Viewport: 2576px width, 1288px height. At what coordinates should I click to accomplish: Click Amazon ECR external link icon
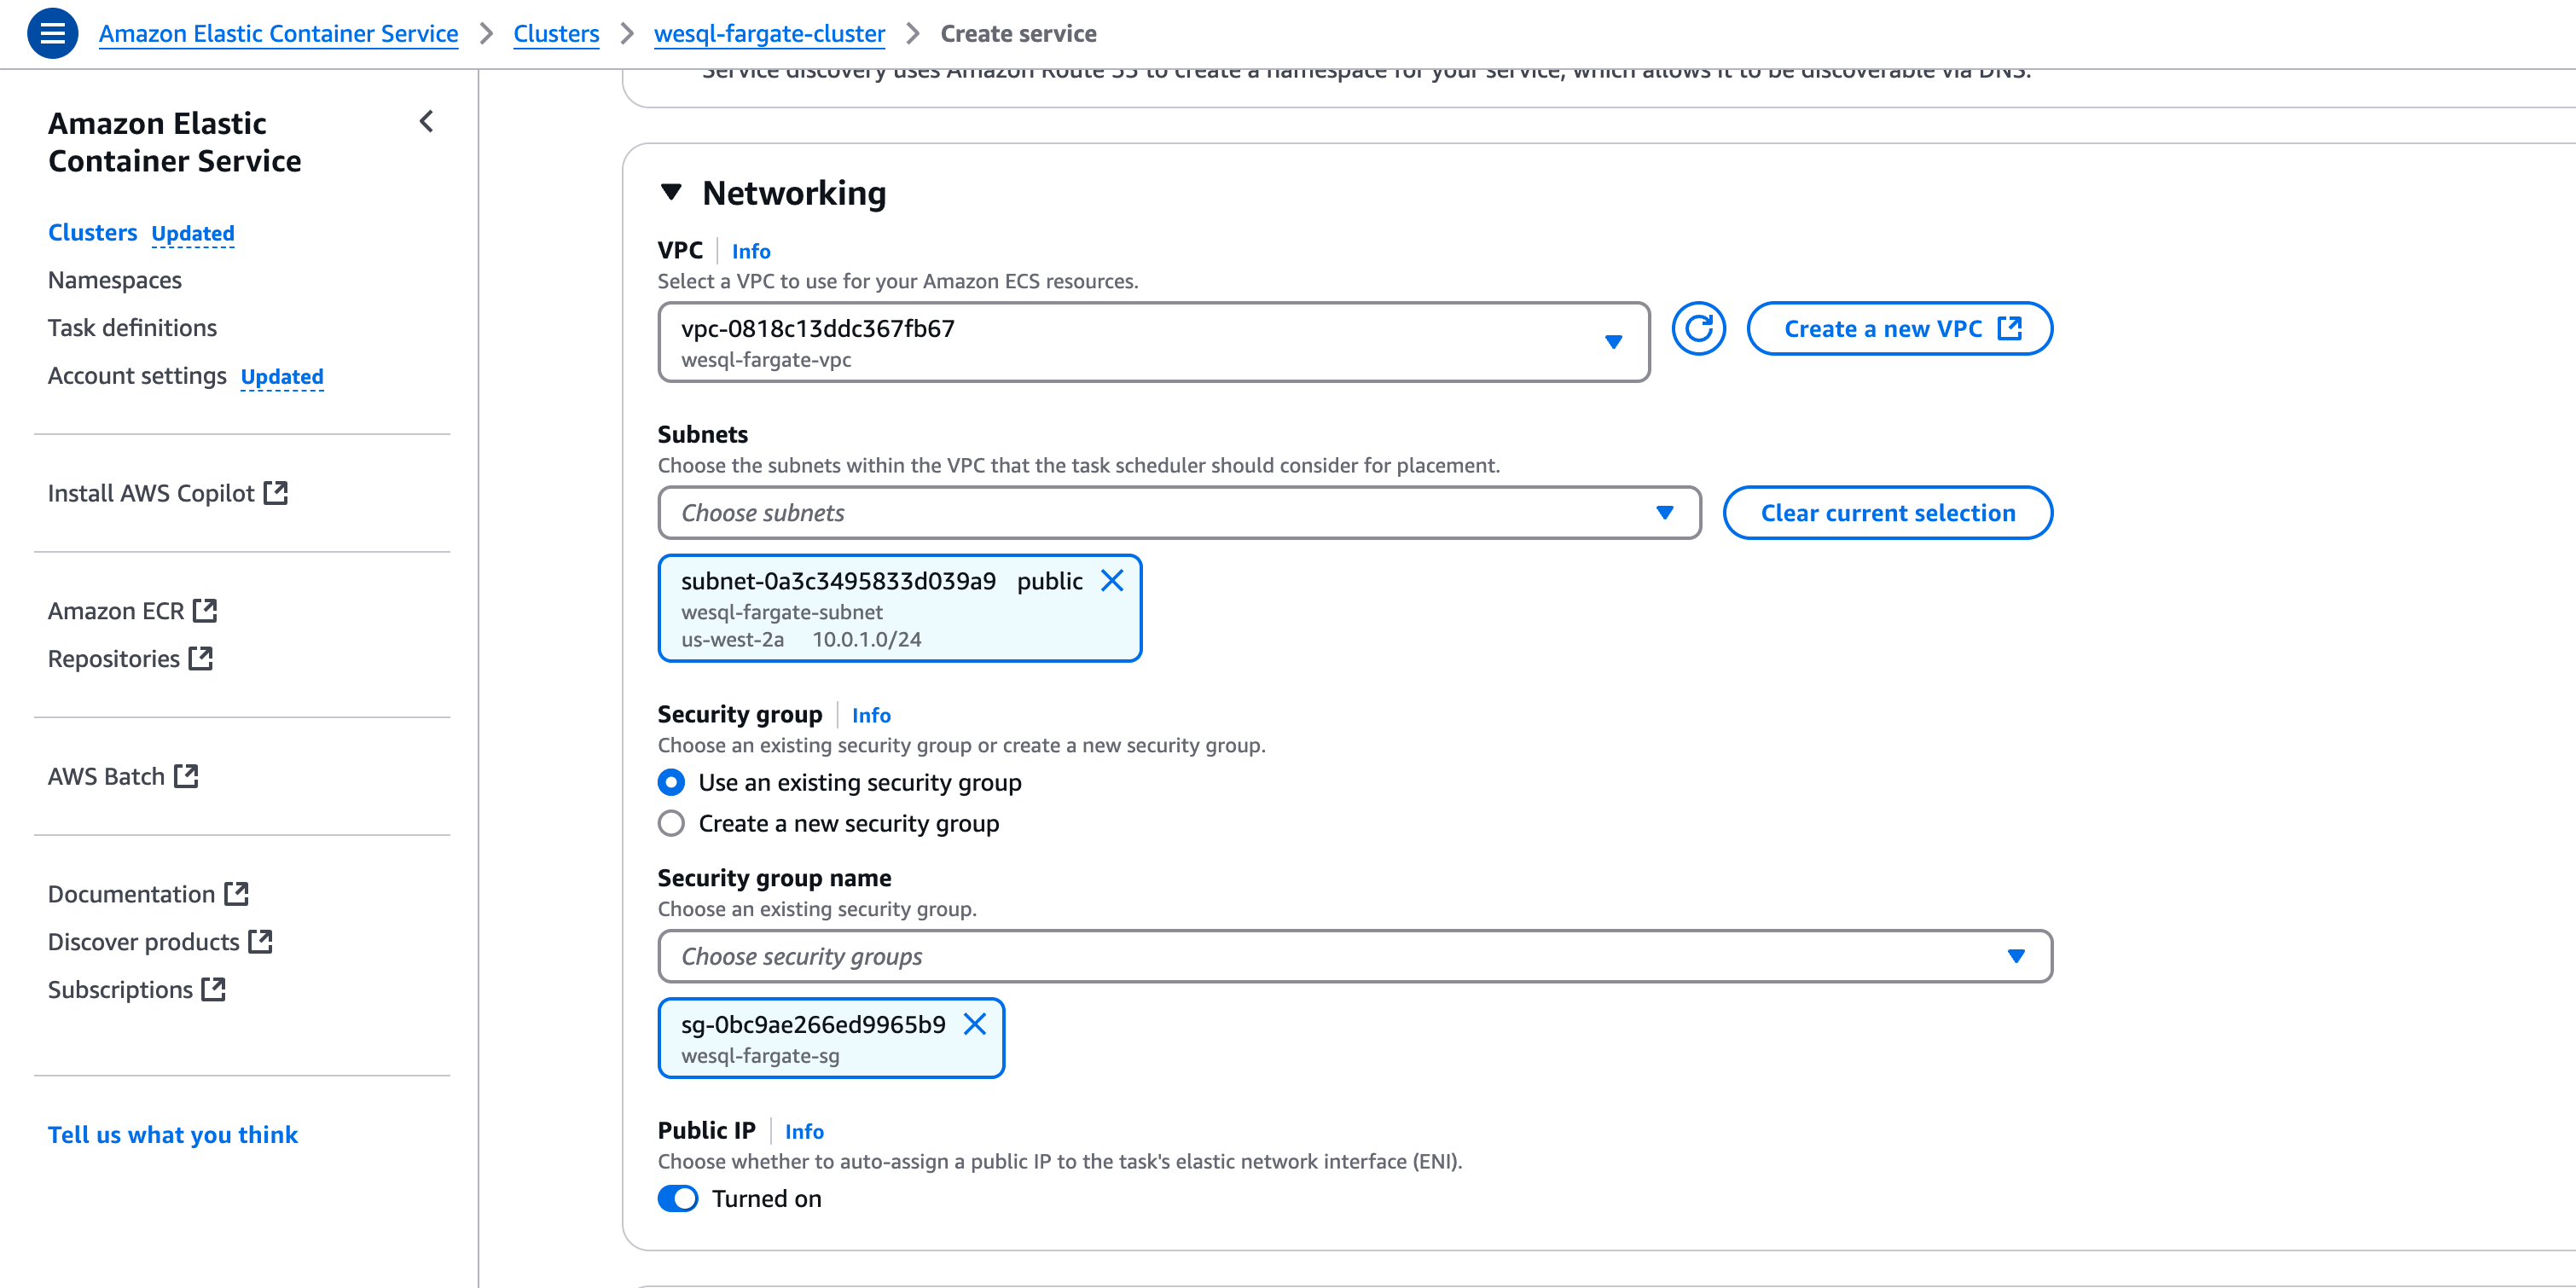click(205, 610)
